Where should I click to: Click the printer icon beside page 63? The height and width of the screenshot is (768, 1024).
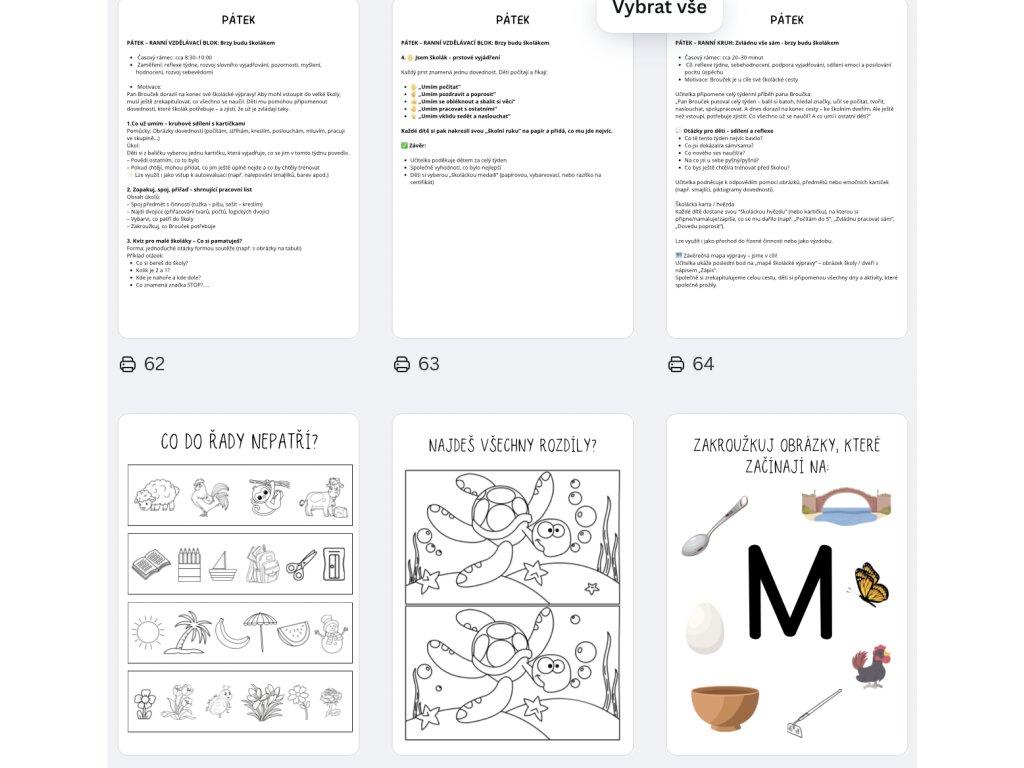[402, 364]
